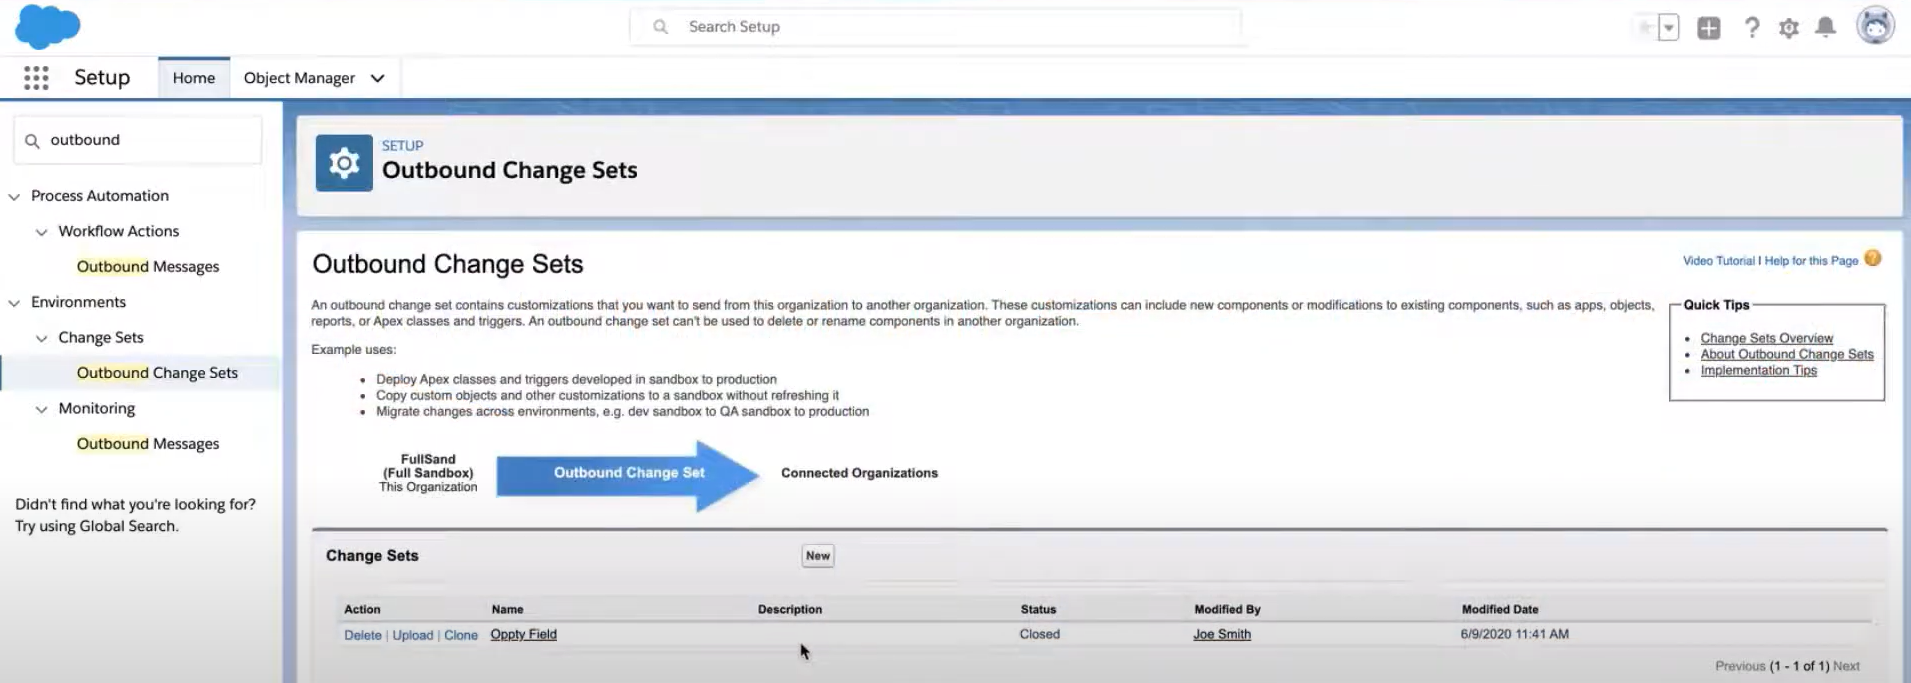Click the Salesforce cloud logo

tap(47, 26)
